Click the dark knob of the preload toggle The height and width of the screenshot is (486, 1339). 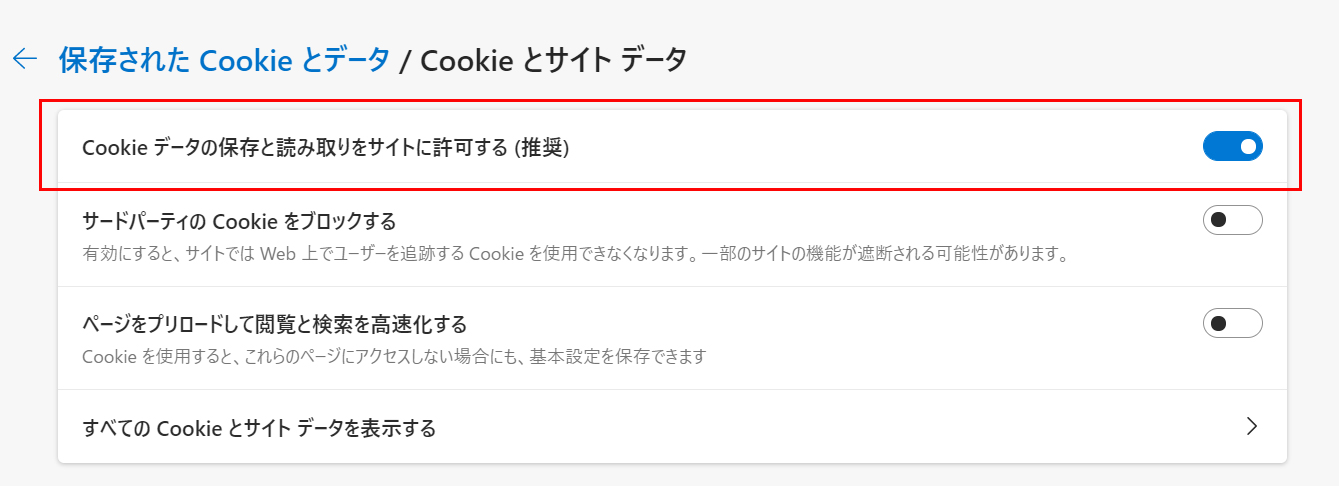click(1218, 324)
